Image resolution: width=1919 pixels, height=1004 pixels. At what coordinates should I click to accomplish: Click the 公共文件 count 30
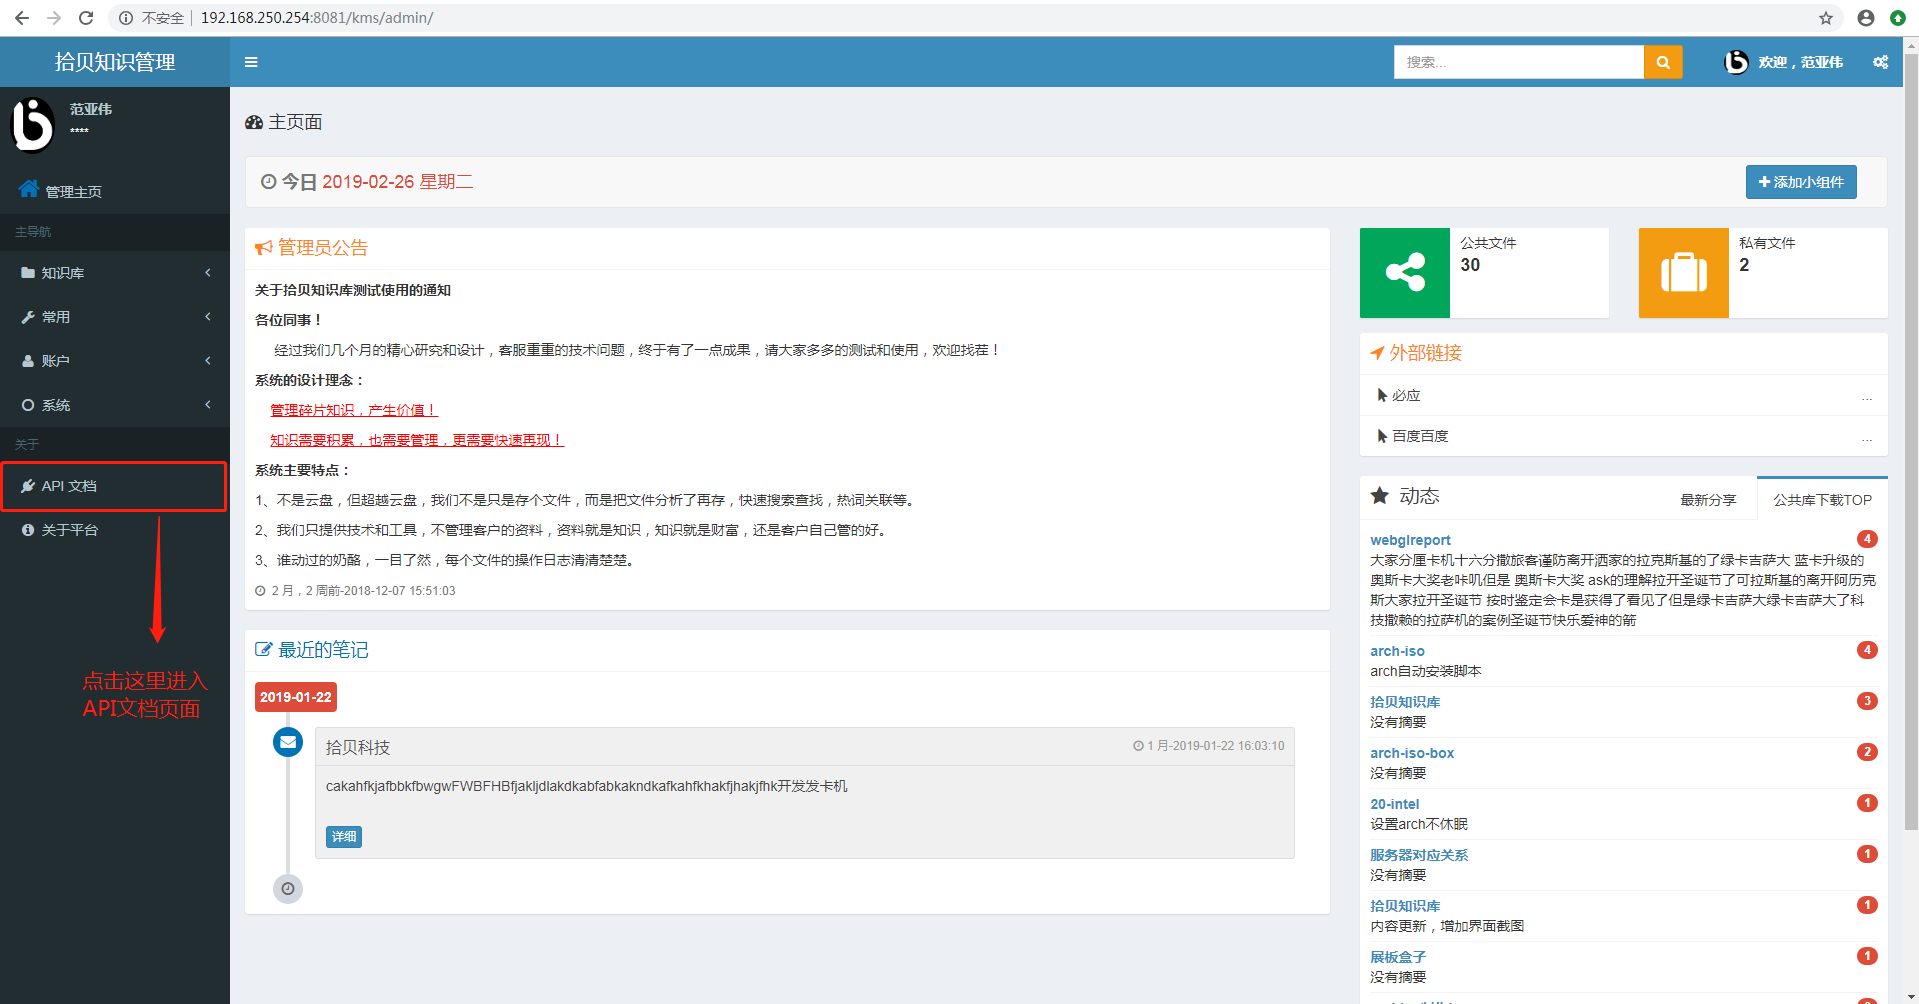point(1470,265)
